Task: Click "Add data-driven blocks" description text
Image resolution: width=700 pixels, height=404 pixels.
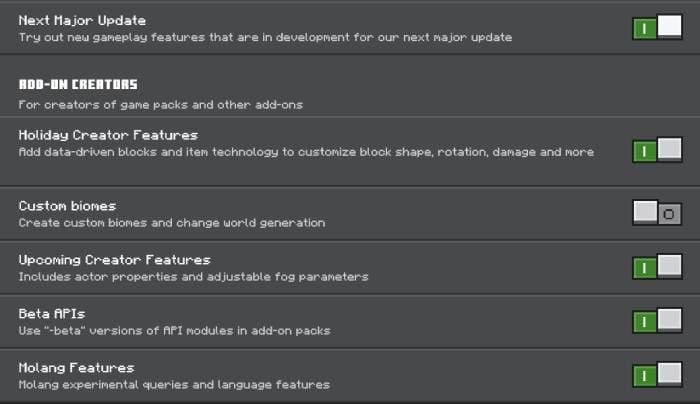Action: pyautogui.click(x=306, y=152)
